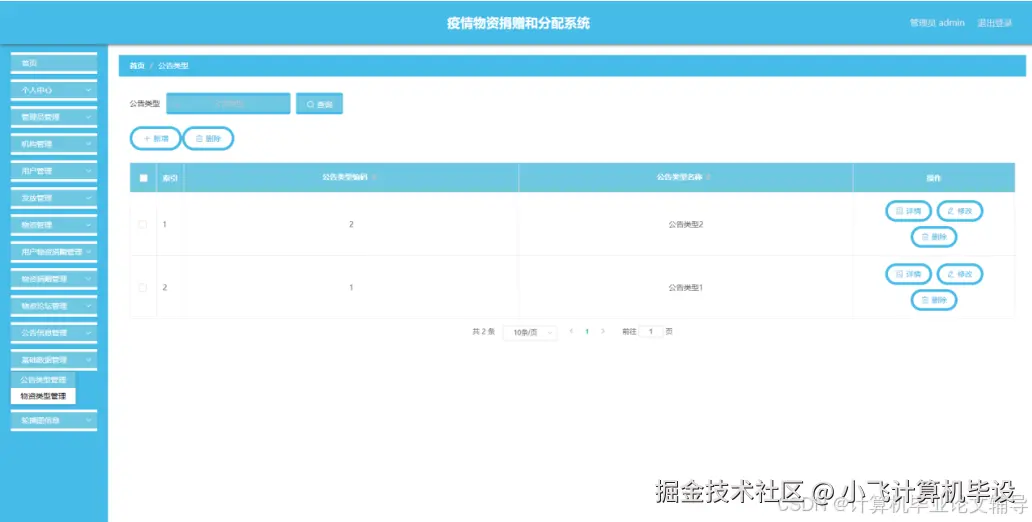The height and width of the screenshot is (522, 1032).
Task: Click the 首页 breadcrumb link
Action: click(137, 66)
